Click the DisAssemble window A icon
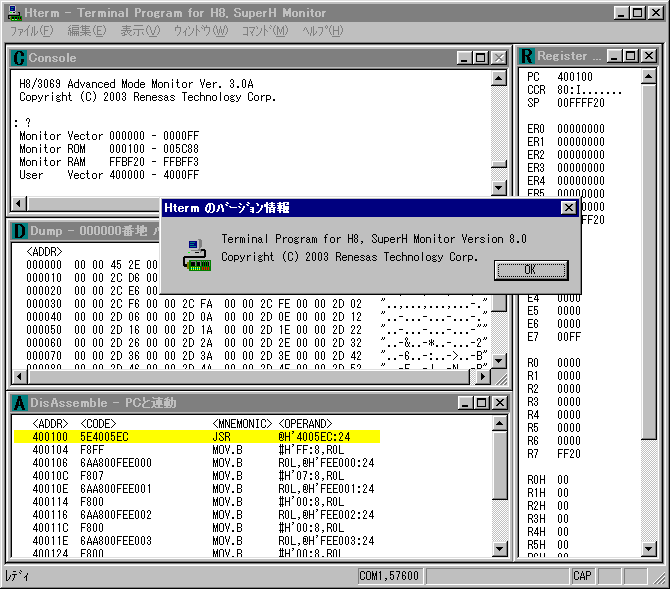The width and height of the screenshot is (670, 589). [20, 403]
